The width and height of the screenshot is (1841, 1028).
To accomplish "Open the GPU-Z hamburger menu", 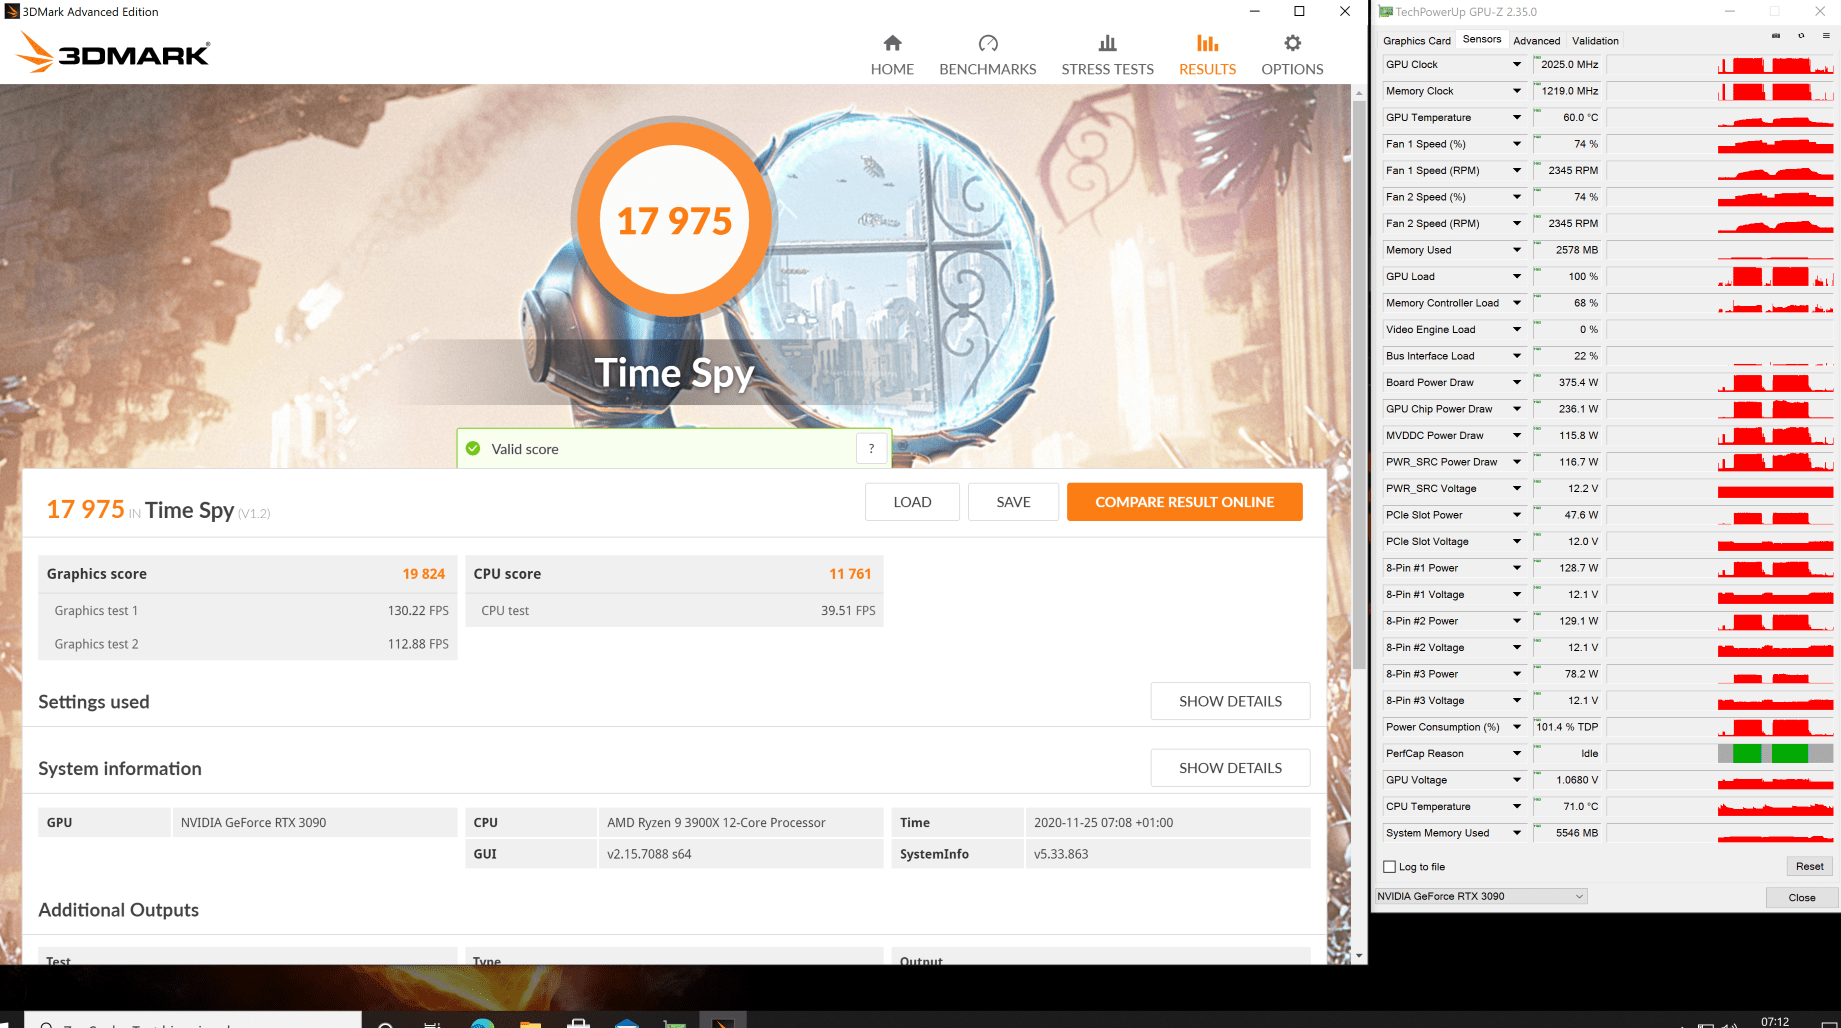I will (x=1826, y=36).
